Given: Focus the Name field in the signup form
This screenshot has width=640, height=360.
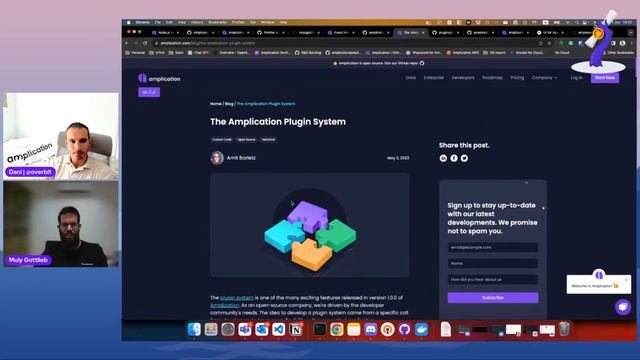Looking at the screenshot, I should pyautogui.click(x=493, y=263).
